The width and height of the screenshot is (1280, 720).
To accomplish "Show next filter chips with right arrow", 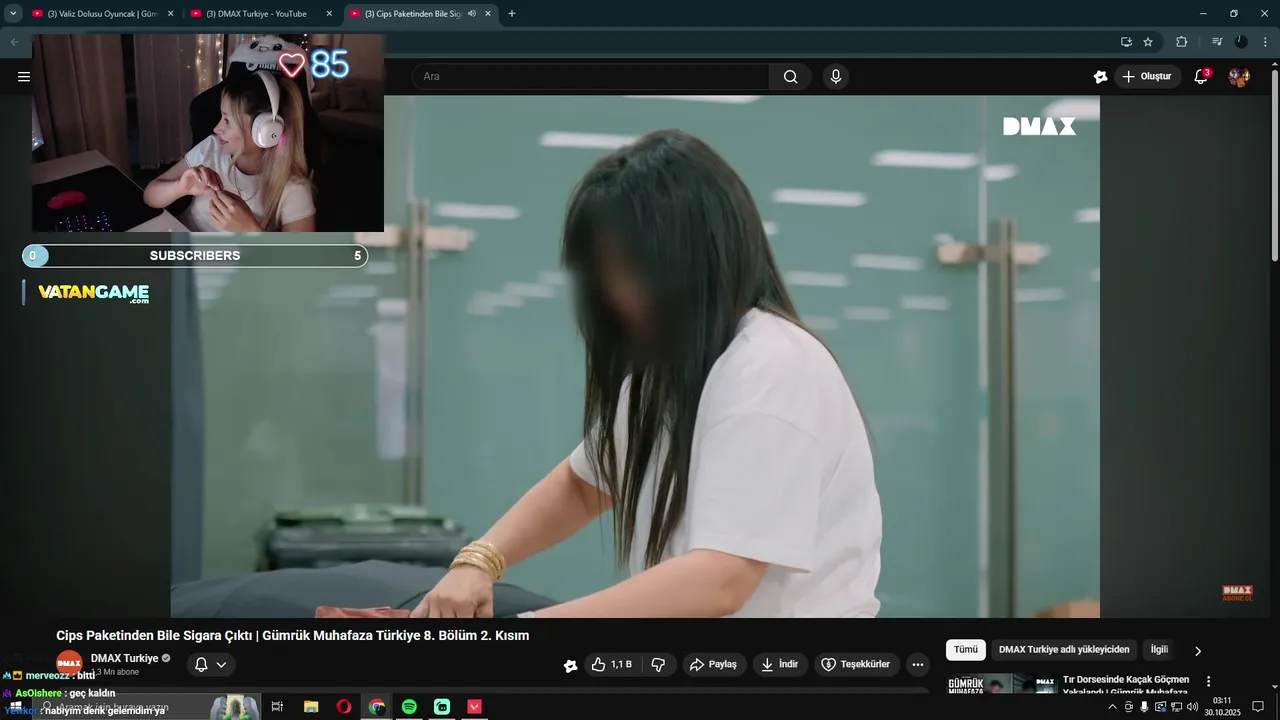I will (x=1198, y=651).
